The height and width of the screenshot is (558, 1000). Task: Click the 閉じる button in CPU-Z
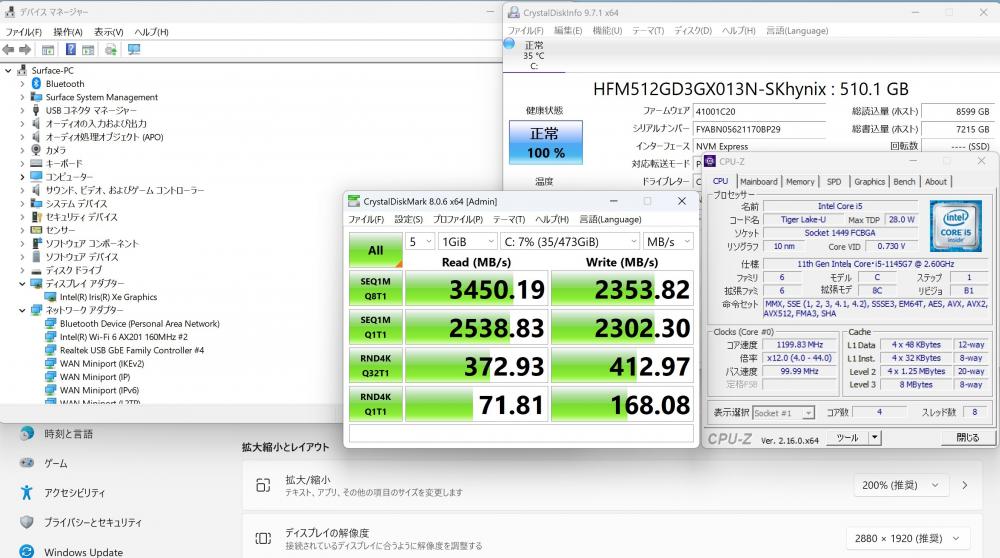967,437
